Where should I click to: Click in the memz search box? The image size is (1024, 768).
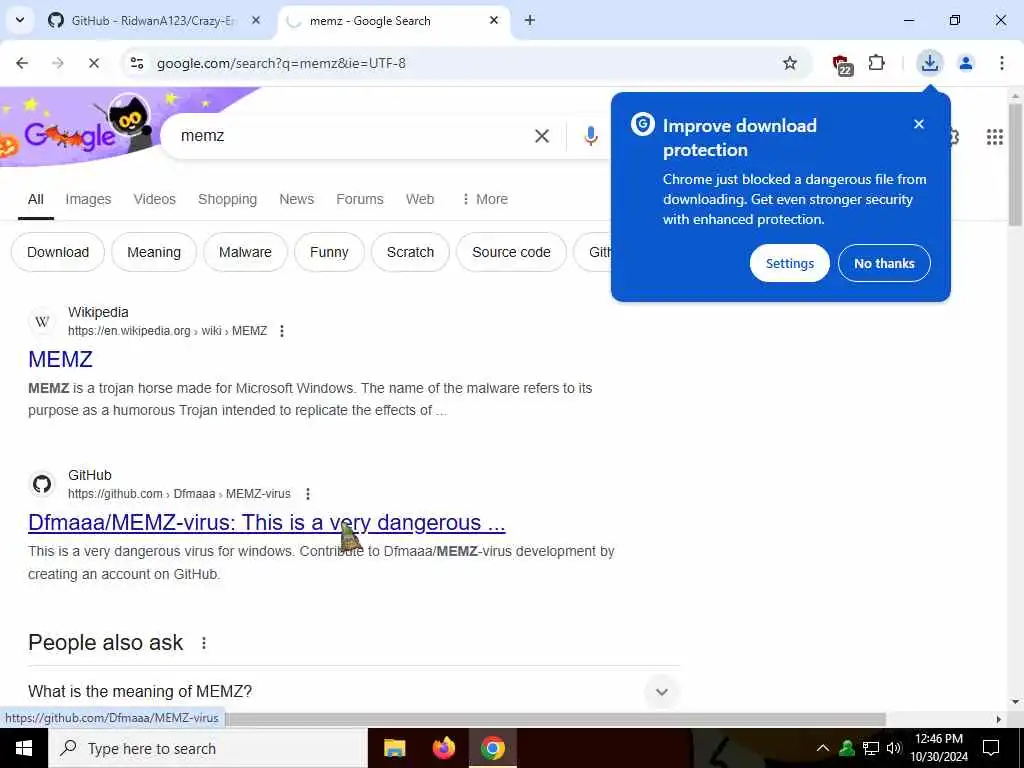pyautogui.click(x=353, y=136)
